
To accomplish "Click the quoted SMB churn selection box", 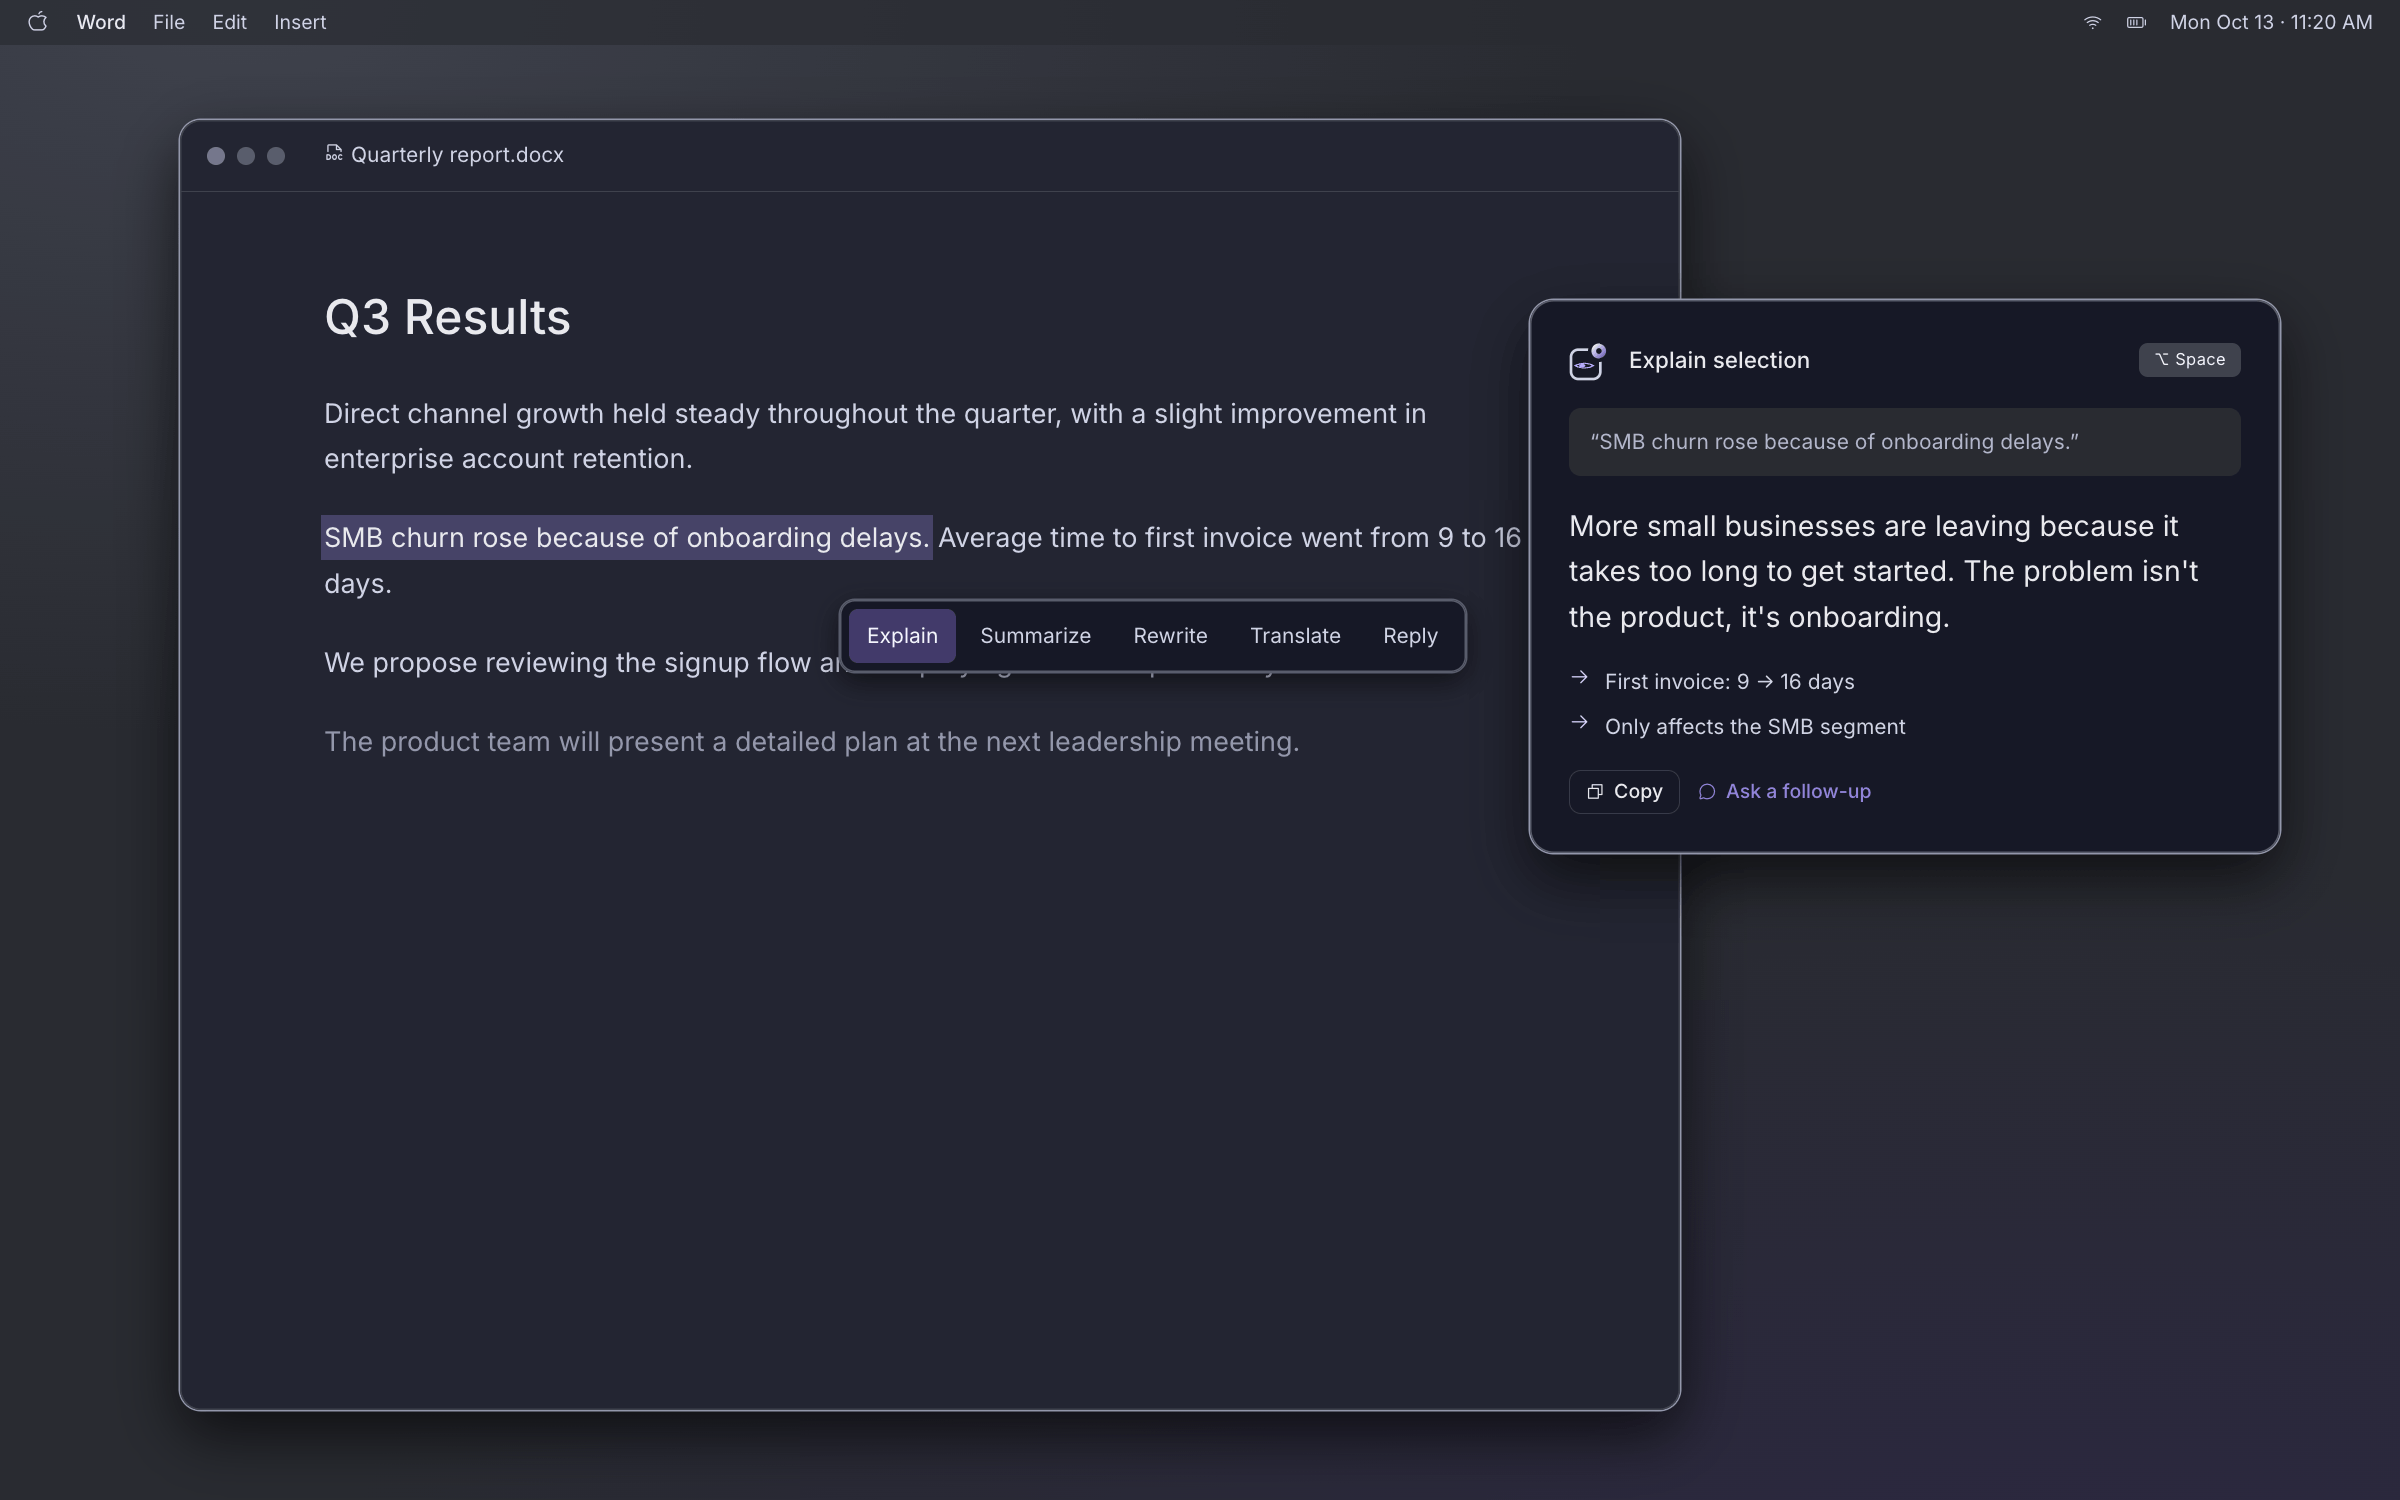I will click(x=1904, y=442).
